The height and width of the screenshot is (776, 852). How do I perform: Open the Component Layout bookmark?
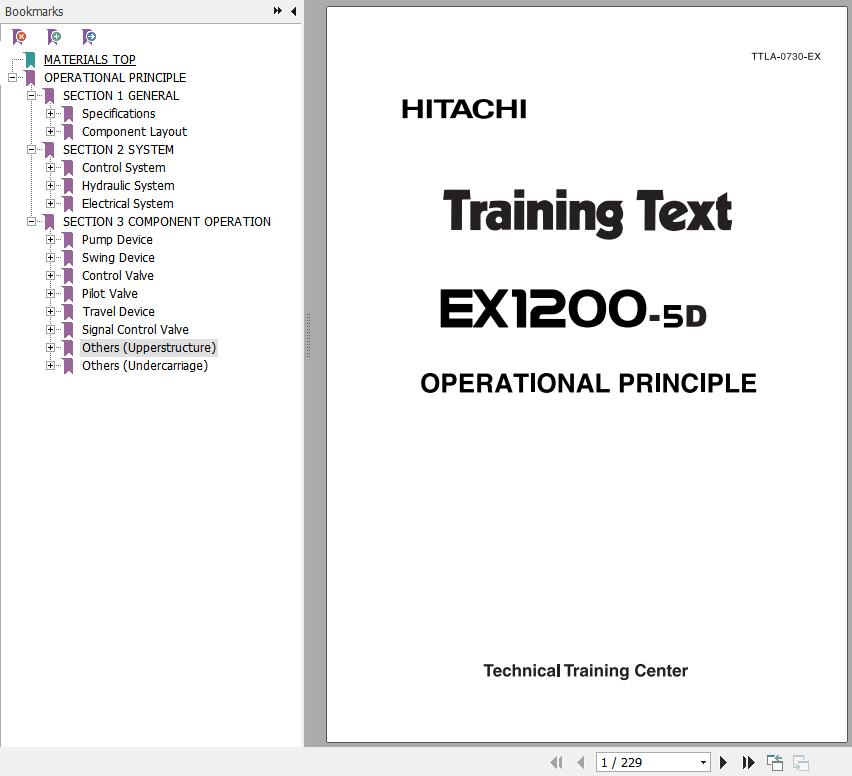(x=134, y=132)
